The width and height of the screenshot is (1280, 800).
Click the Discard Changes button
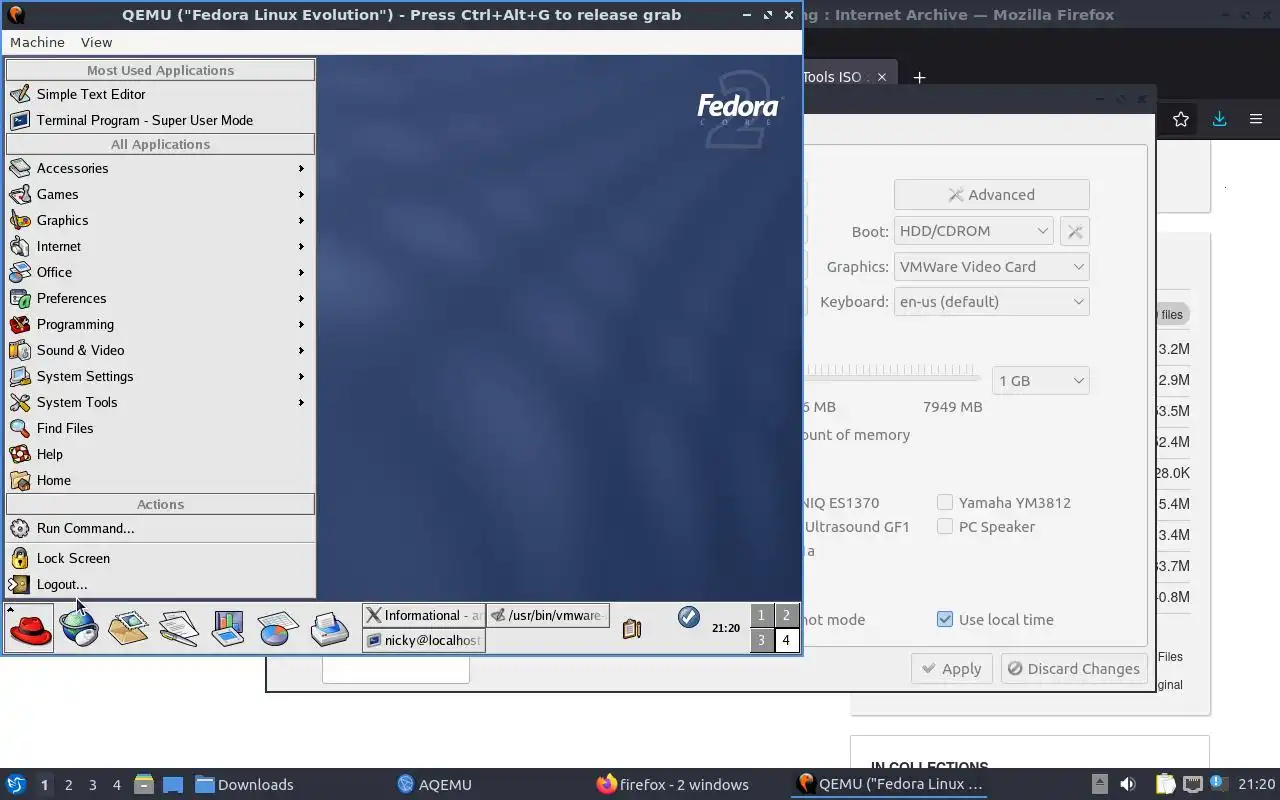click(x=1073, y=669)
